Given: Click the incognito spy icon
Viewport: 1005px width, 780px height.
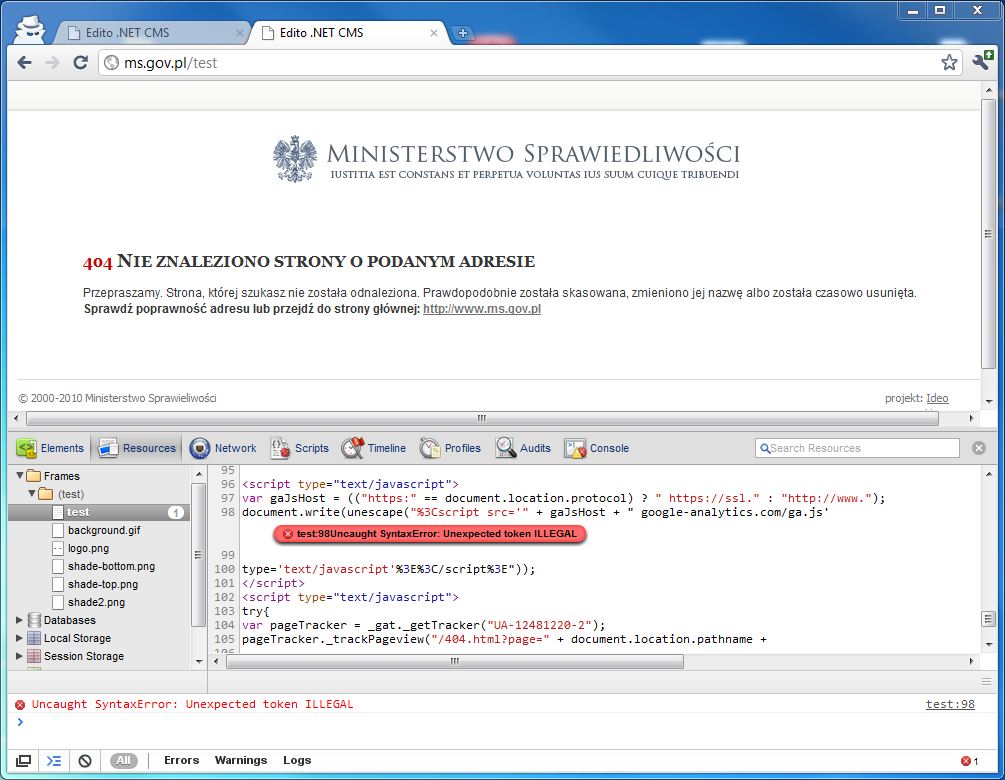Looking at the screenshot, I should 29,29.
